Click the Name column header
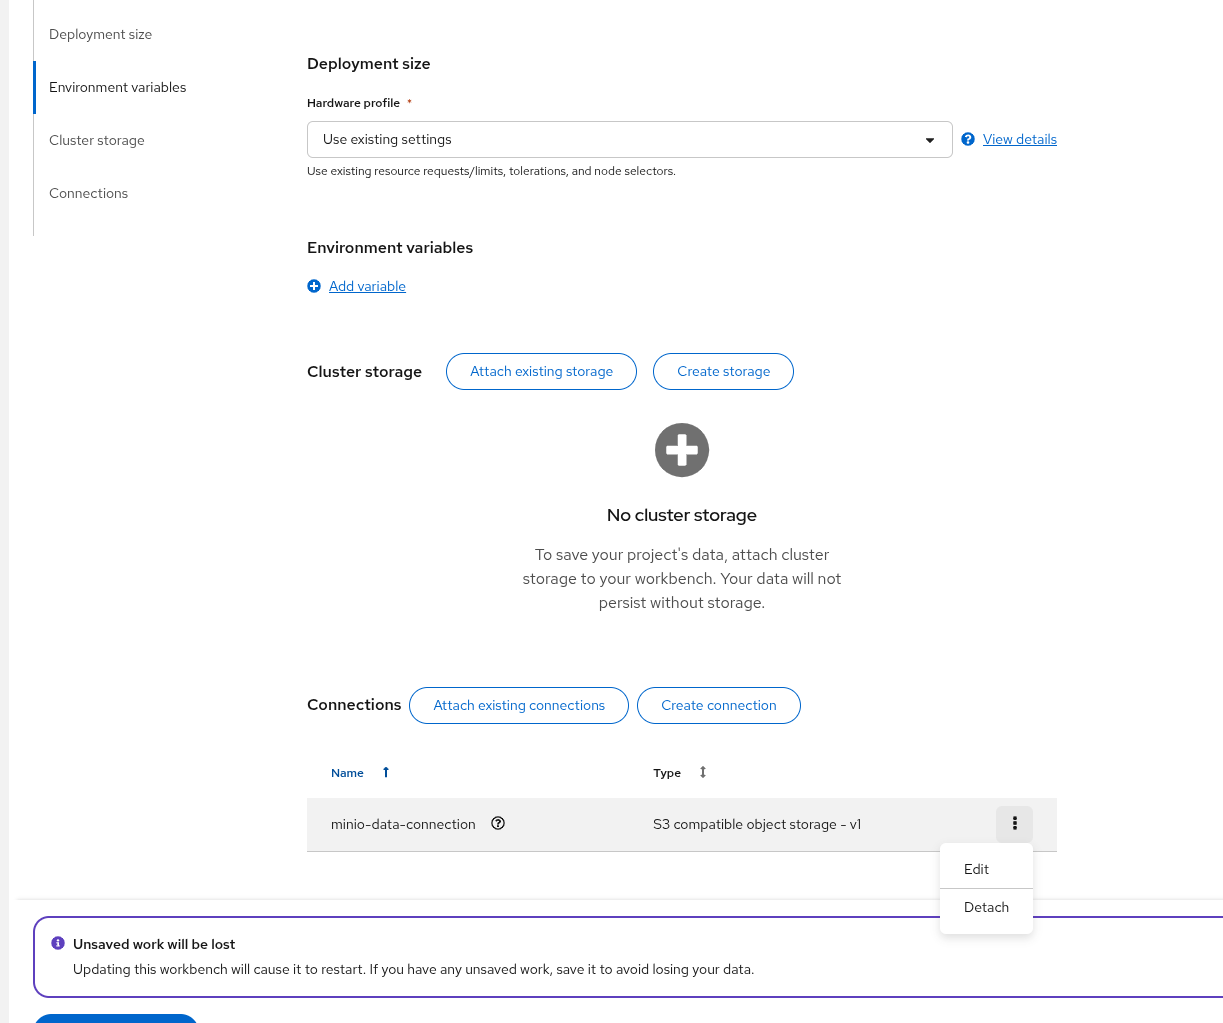 [x=347, y=773]
